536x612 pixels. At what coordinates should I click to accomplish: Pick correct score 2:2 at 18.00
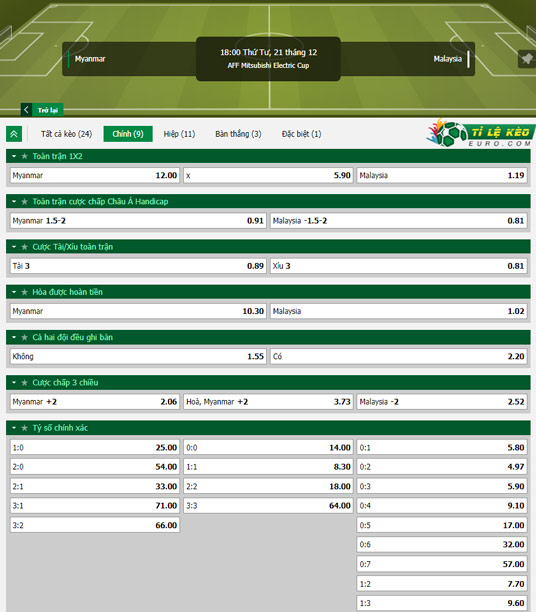(x=268, y=486)
